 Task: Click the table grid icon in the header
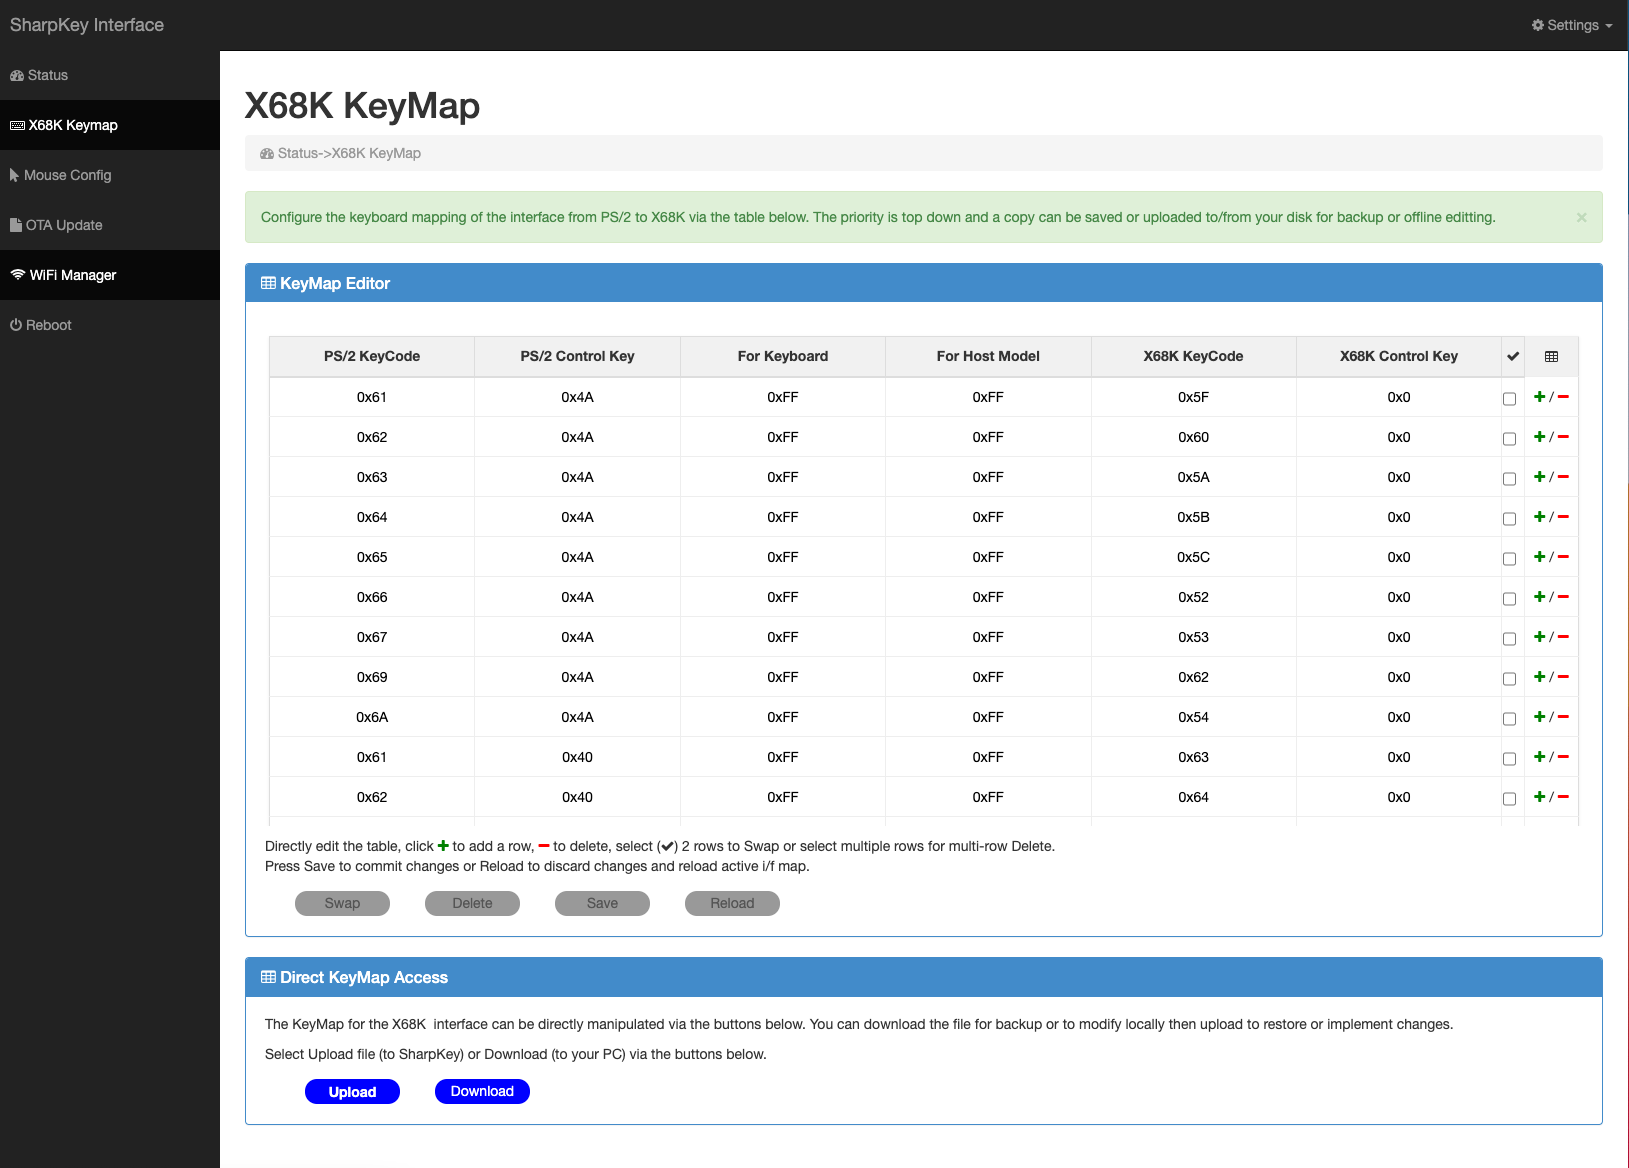click(x=1551, y=356)
